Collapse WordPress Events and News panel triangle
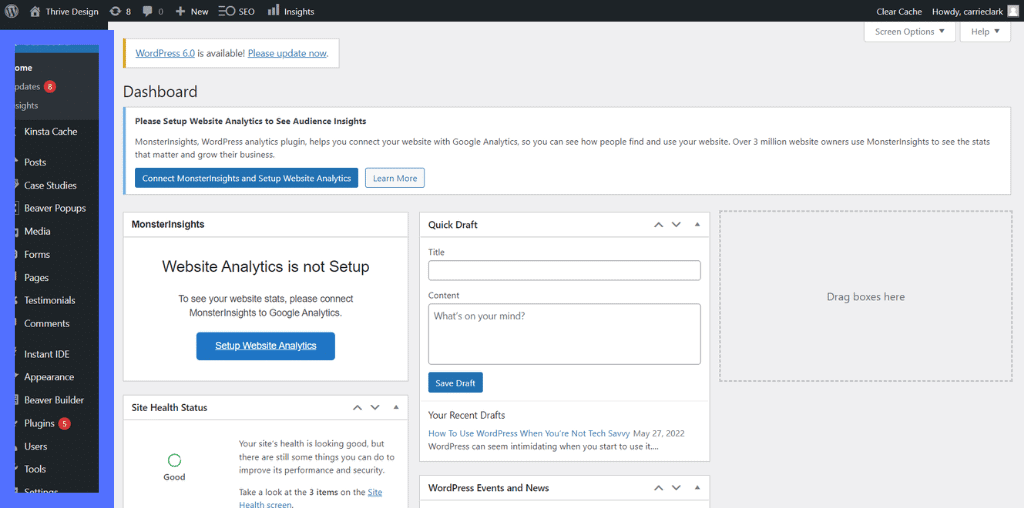 [x=697, y=488]
